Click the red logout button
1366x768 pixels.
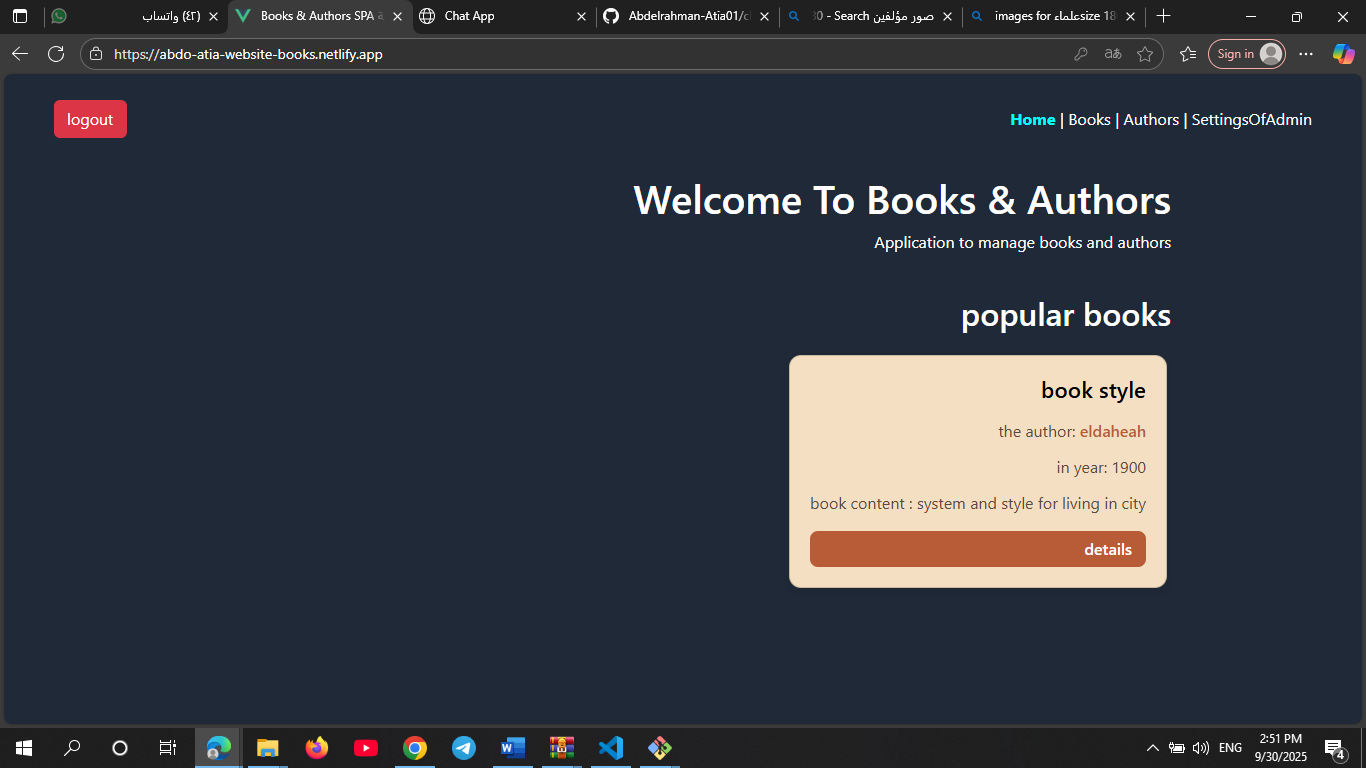tap(90, 119)
